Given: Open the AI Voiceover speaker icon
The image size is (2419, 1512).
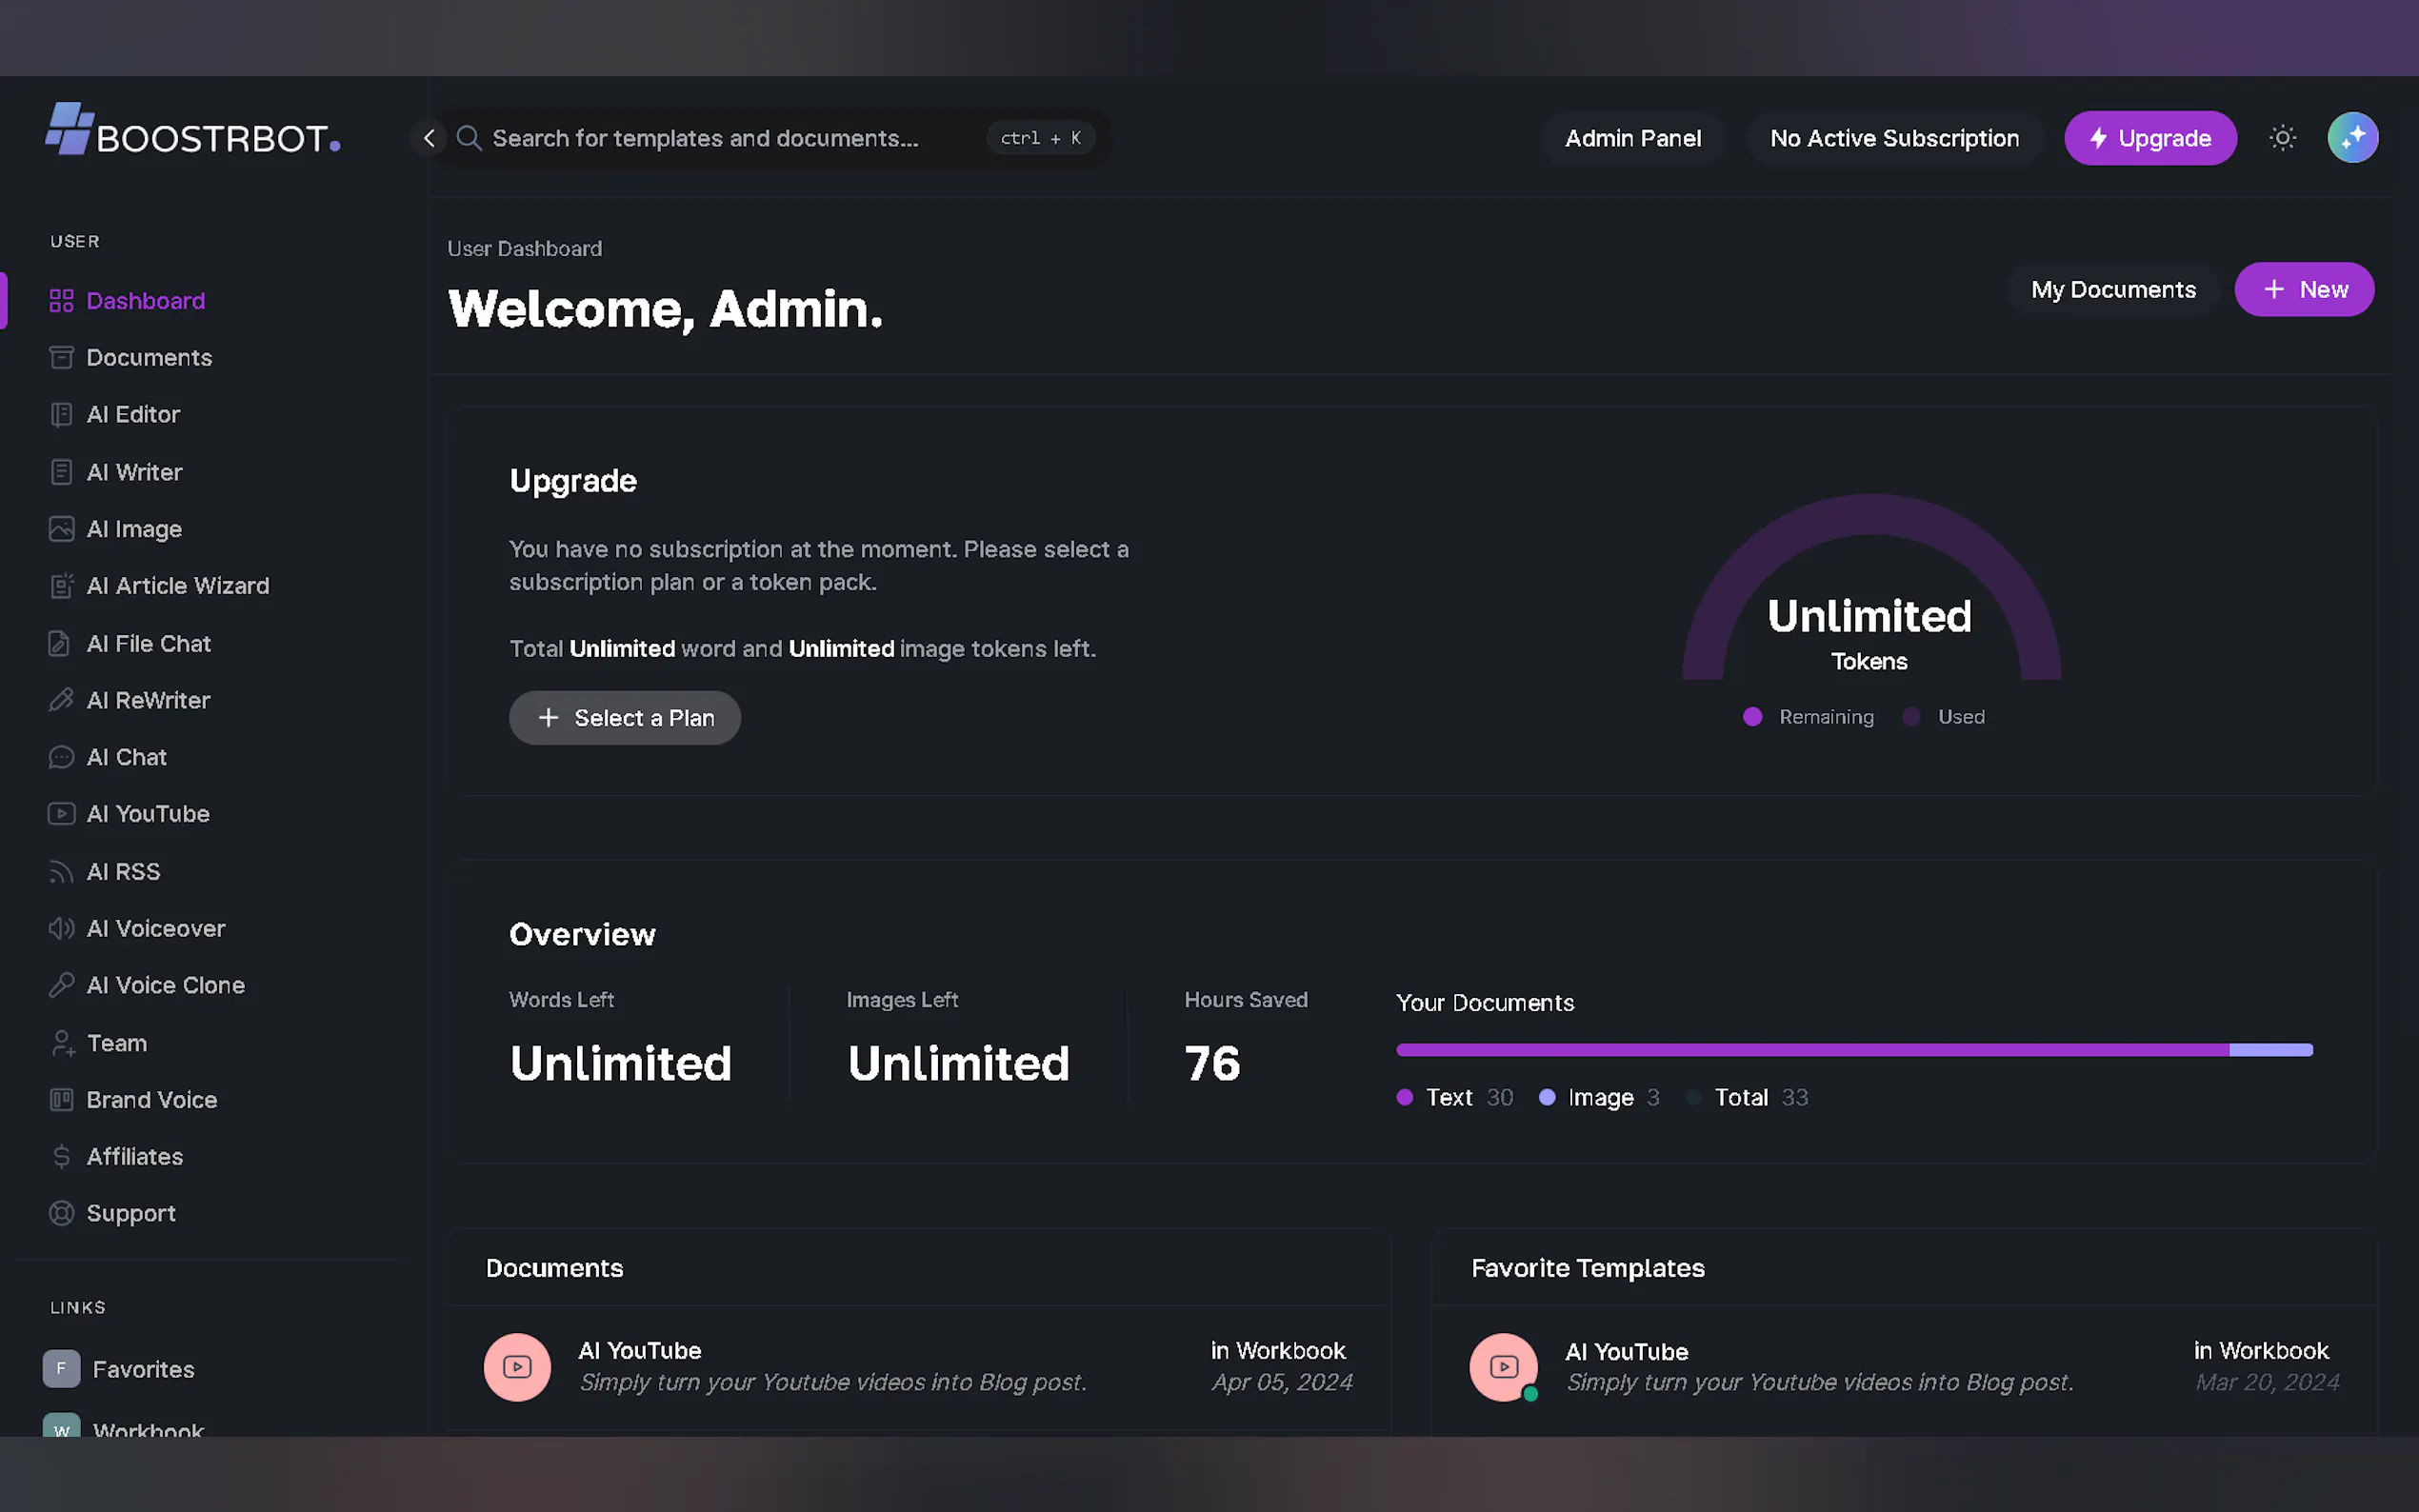Looking at the screenshot, I should click(61, 928).
